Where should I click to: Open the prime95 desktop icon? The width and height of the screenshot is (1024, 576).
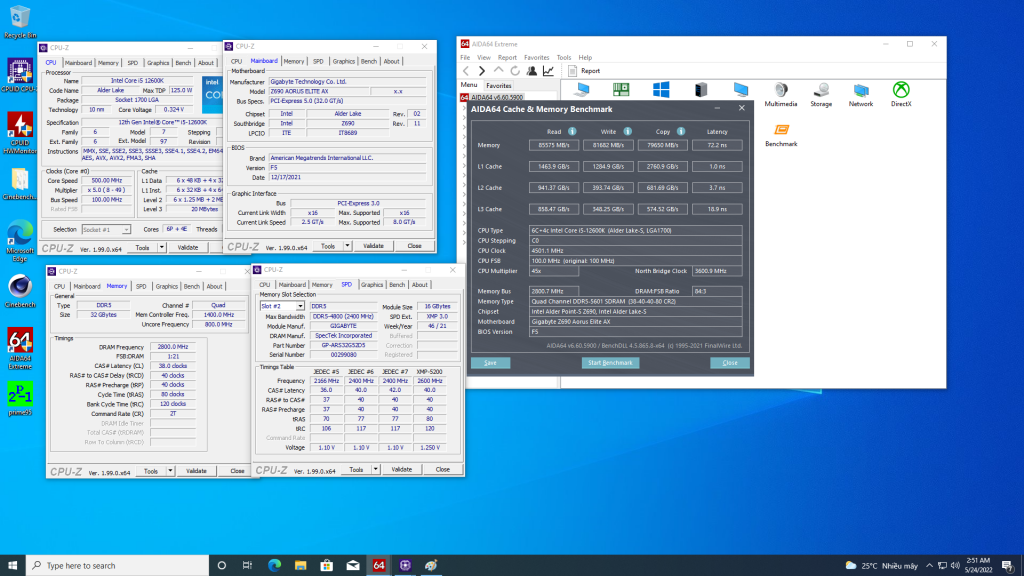[x=20, y=399]
